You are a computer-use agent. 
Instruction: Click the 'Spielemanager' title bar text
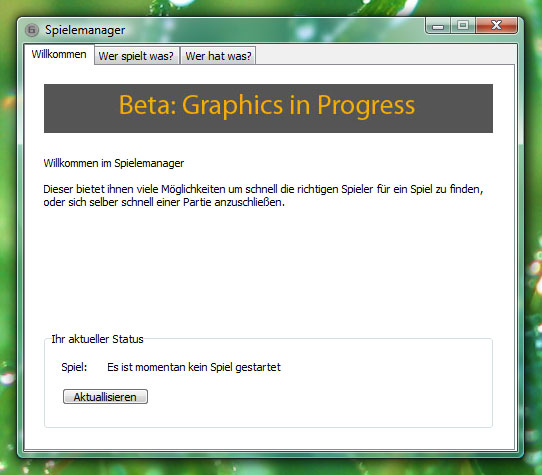[x=85, y=30]
